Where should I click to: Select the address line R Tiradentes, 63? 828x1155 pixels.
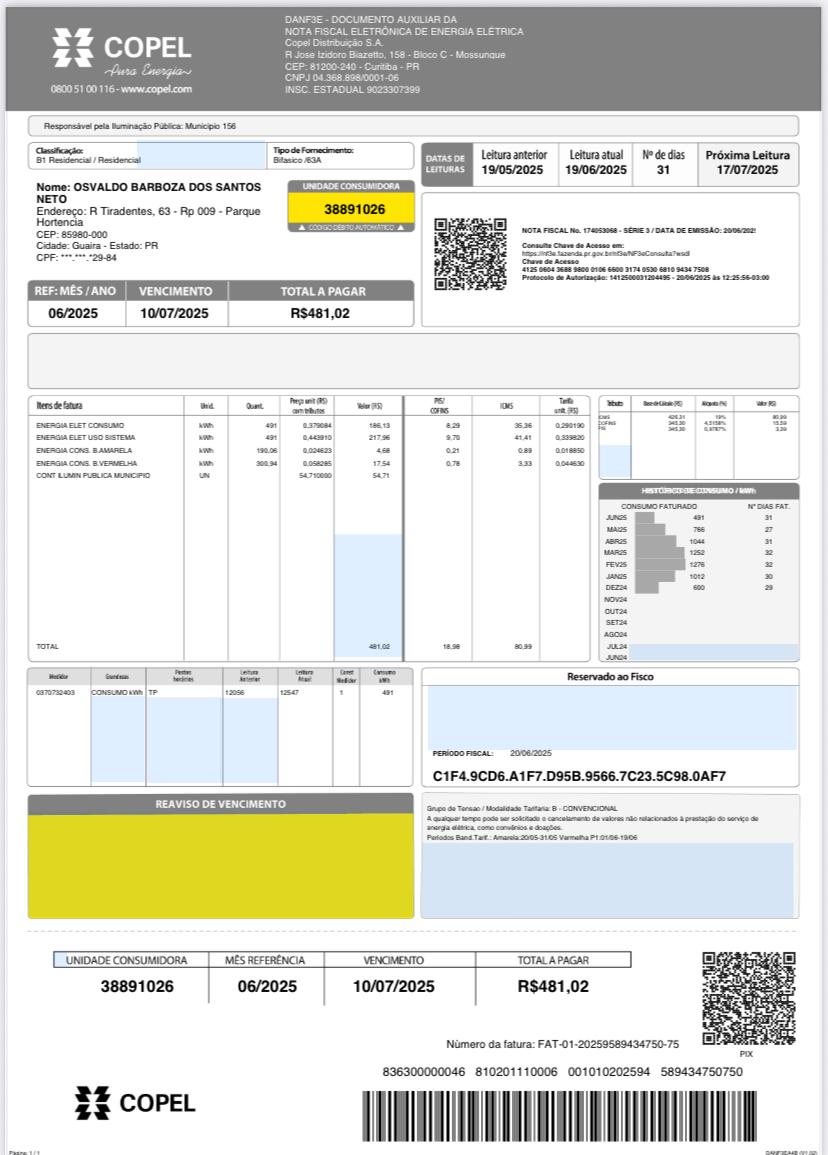point(148,217)
